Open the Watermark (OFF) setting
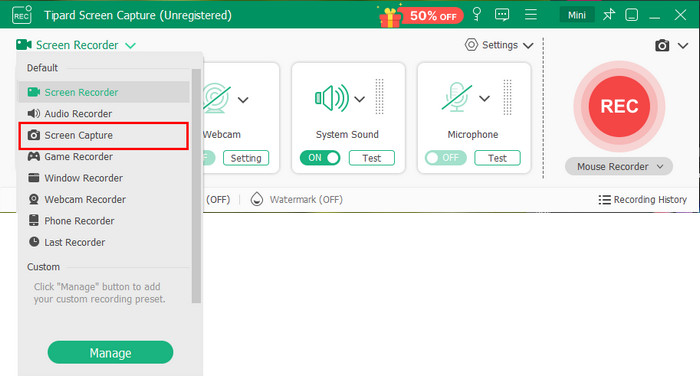700x376 pixels. (x=306, y=200)
